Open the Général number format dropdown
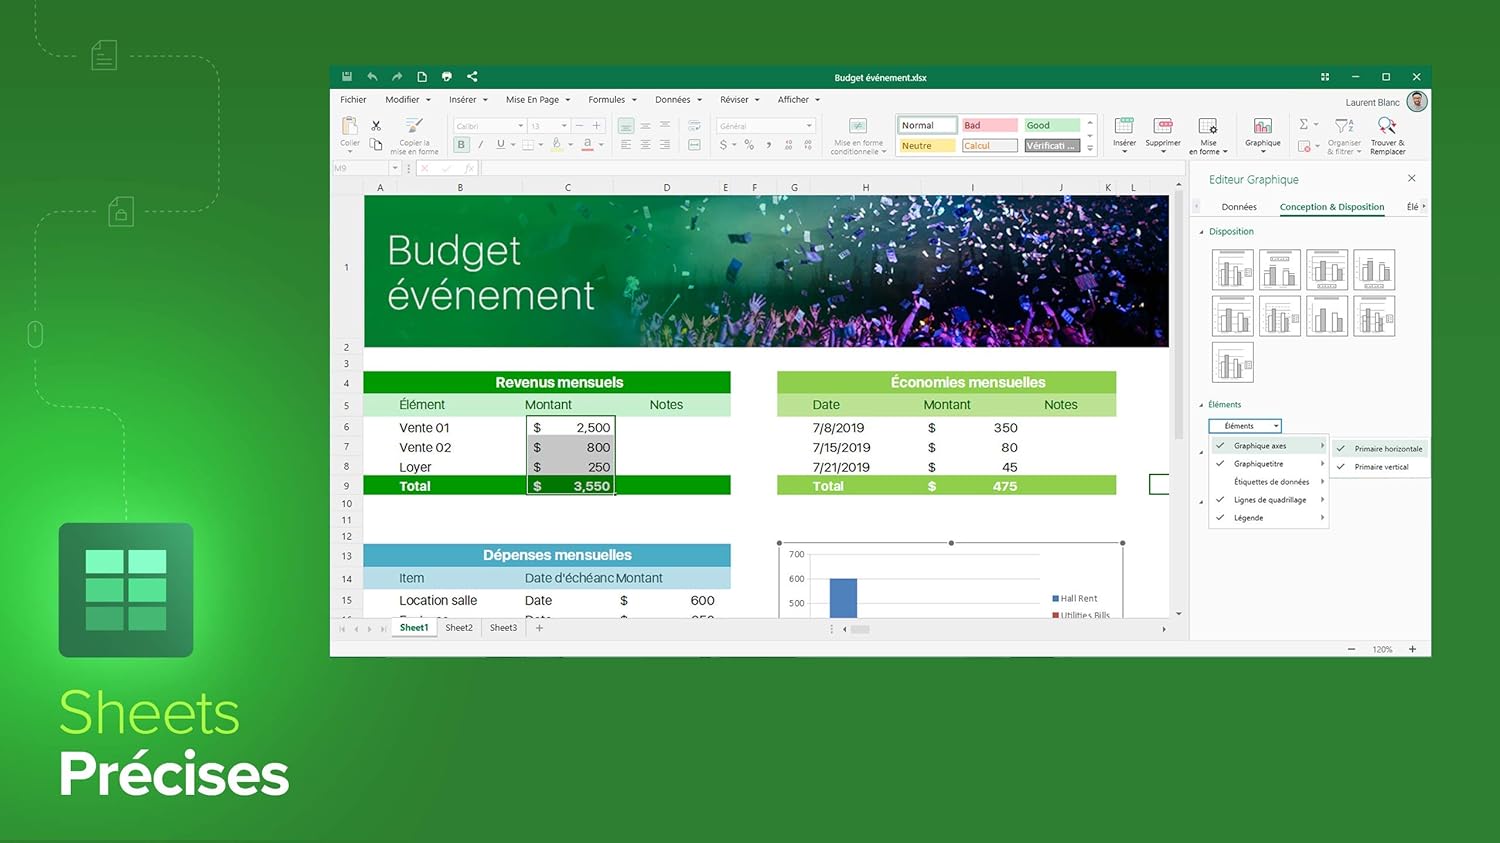 [x=809, y=126]
